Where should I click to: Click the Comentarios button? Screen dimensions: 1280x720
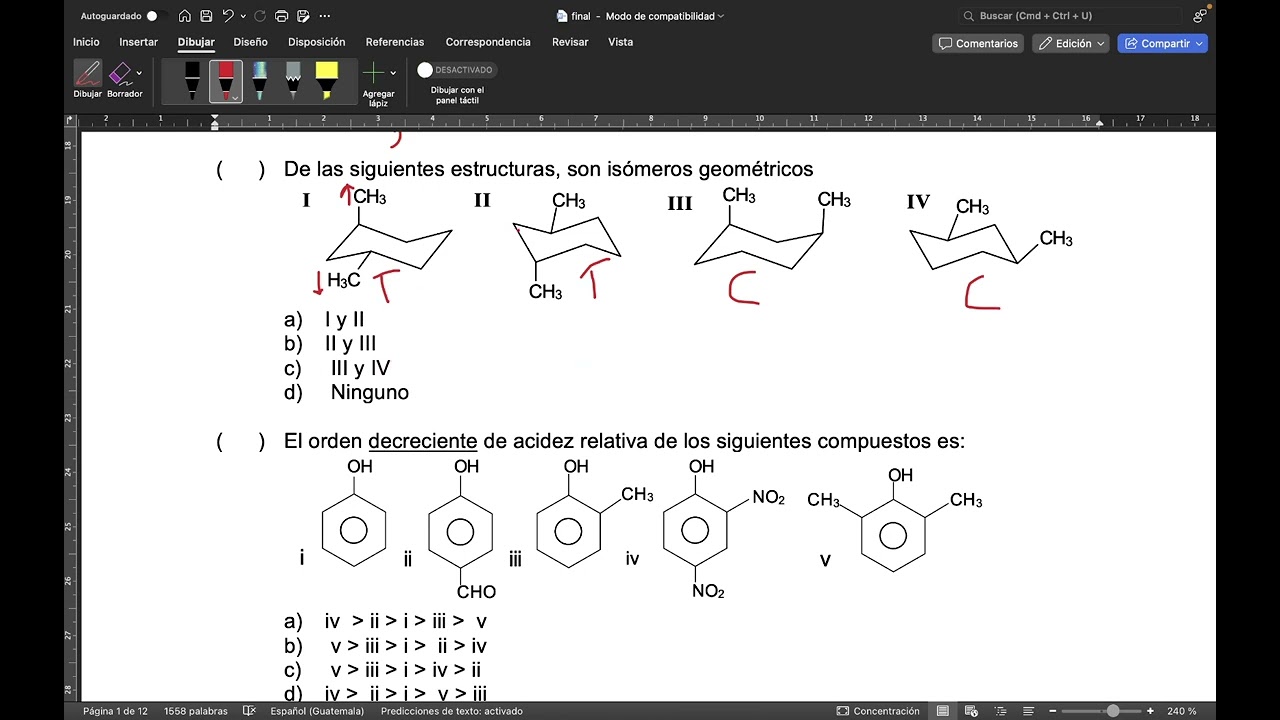coord(979,43)
